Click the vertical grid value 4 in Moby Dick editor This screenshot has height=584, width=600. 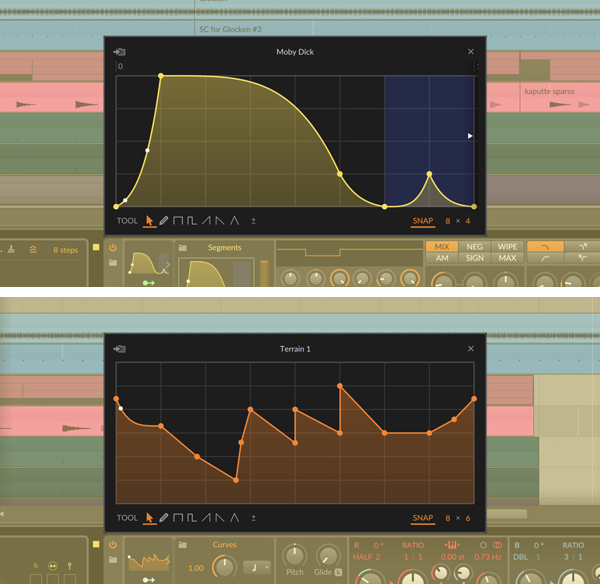click(x=468, y=221)
